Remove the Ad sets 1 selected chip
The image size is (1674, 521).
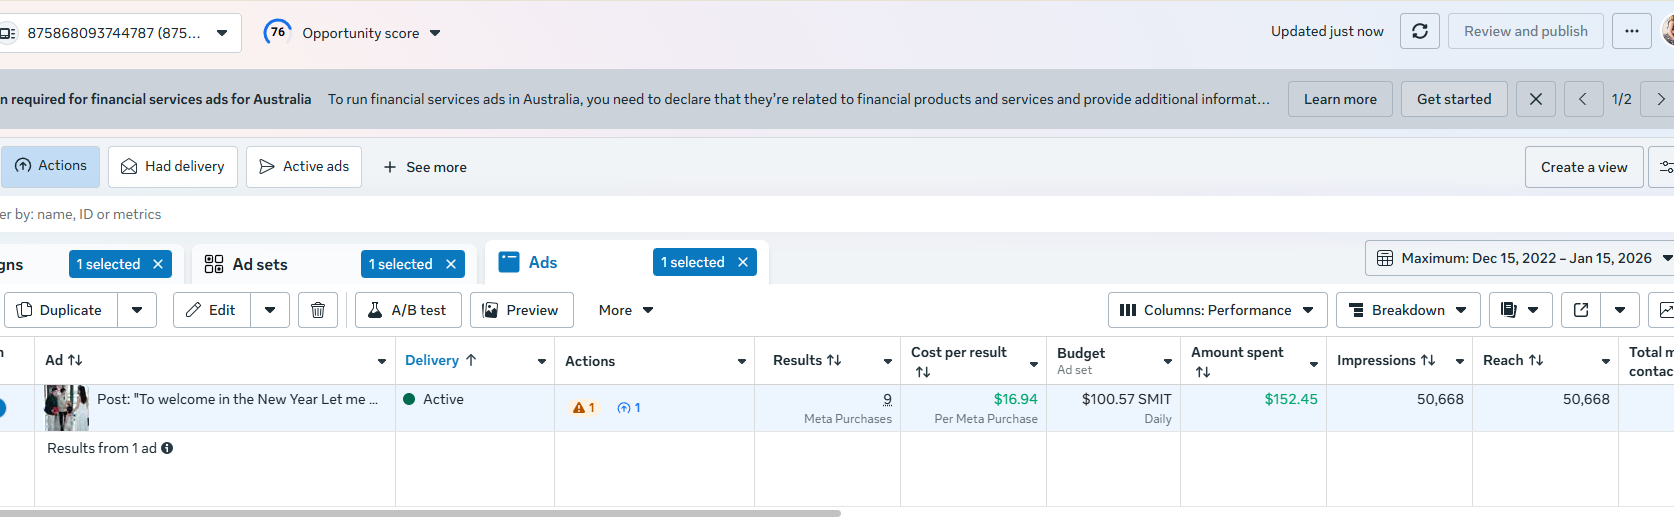coord(451,264)
